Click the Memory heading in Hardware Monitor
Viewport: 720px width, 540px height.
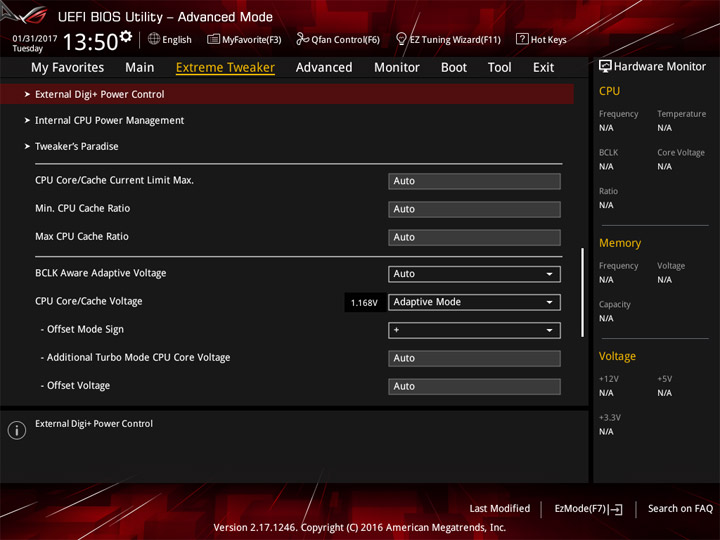[620, 243]
